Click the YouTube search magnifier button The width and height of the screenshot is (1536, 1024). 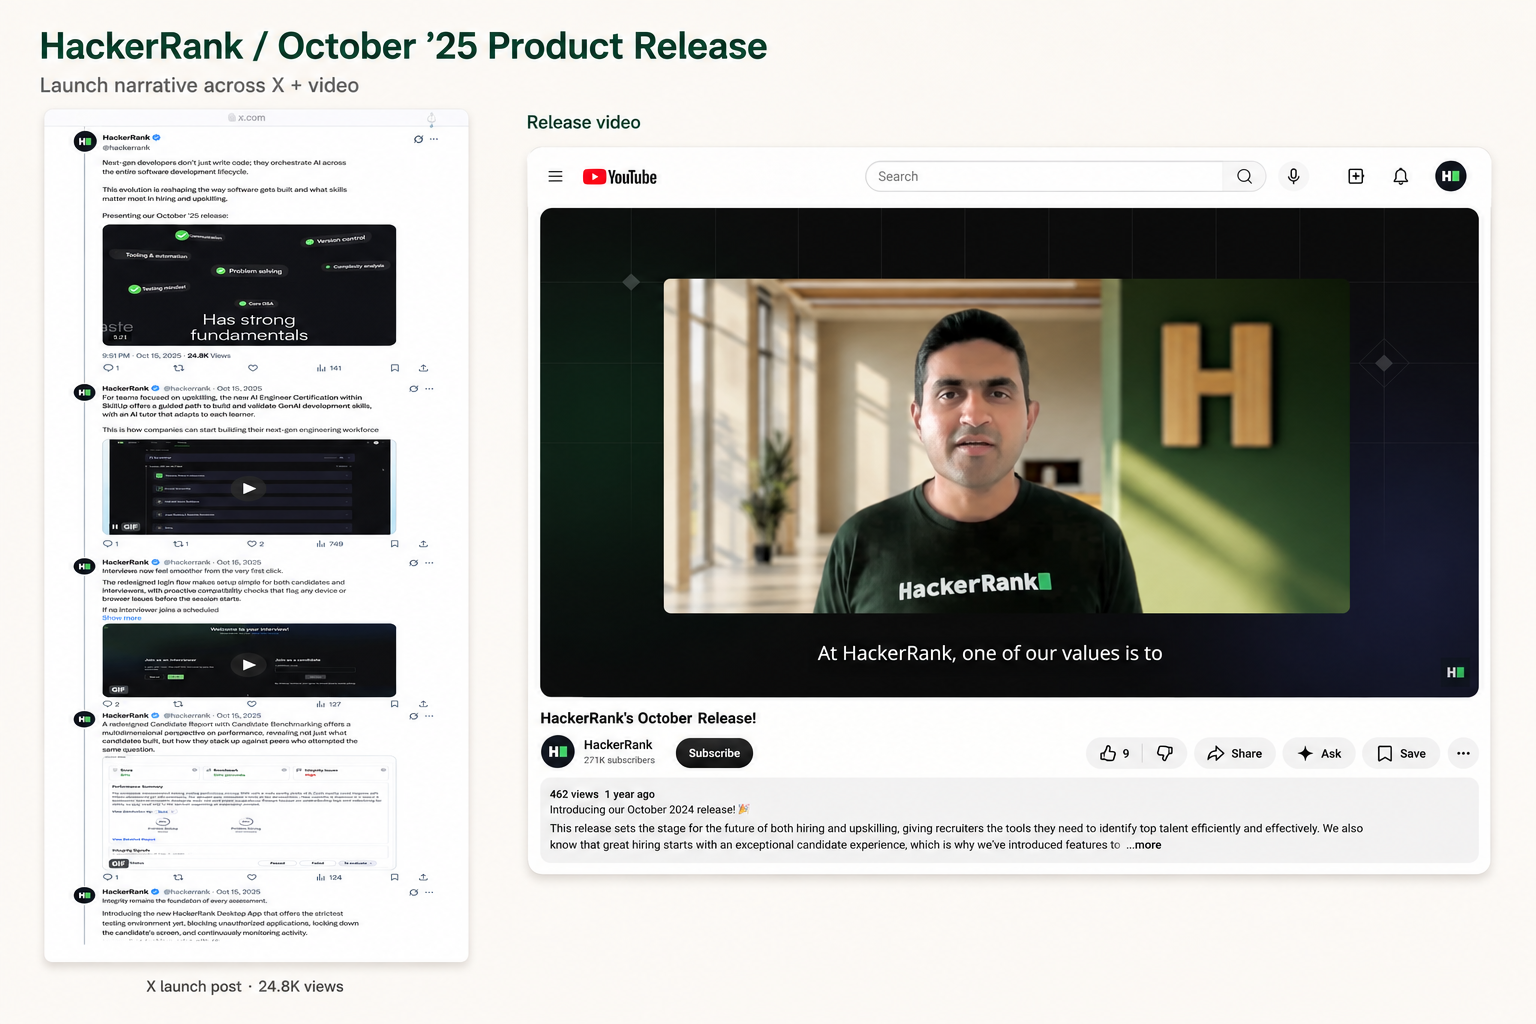click(1244, 176)
